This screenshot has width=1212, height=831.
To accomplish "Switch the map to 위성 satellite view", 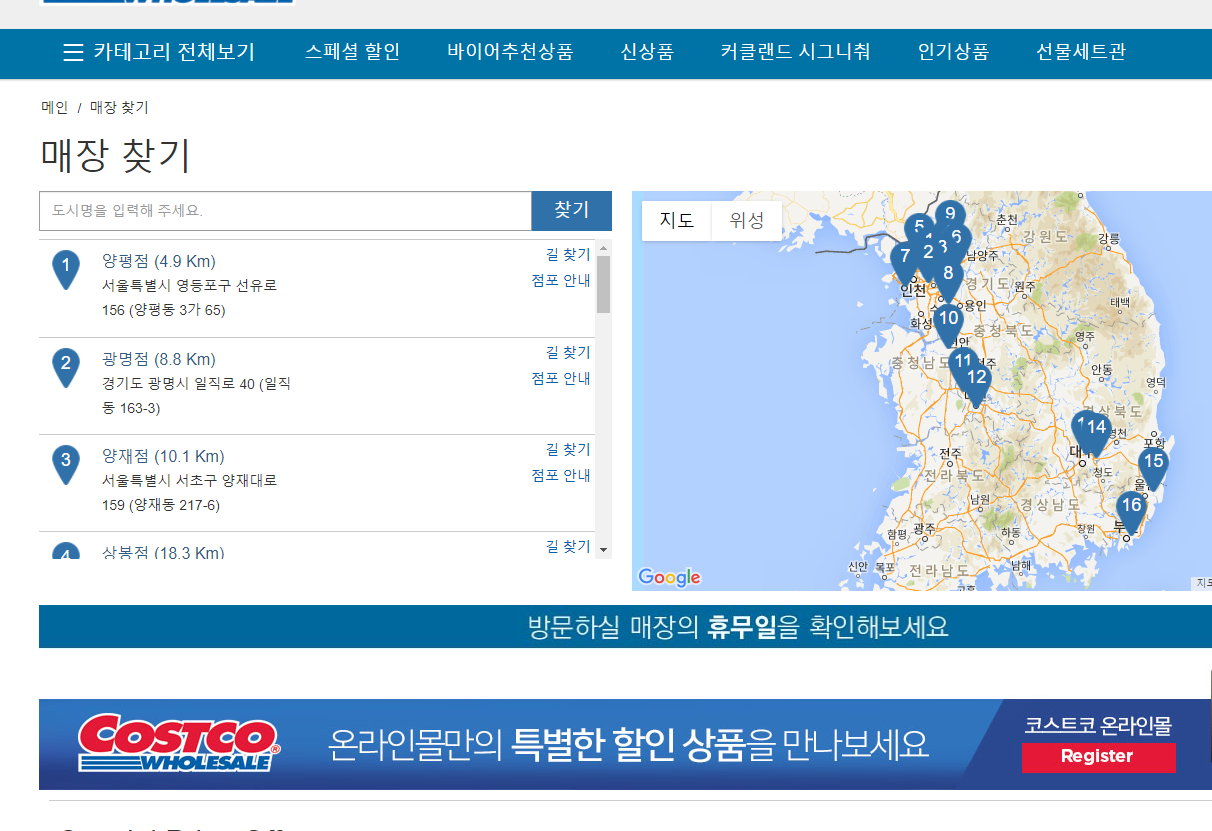I will click(747, 221).
